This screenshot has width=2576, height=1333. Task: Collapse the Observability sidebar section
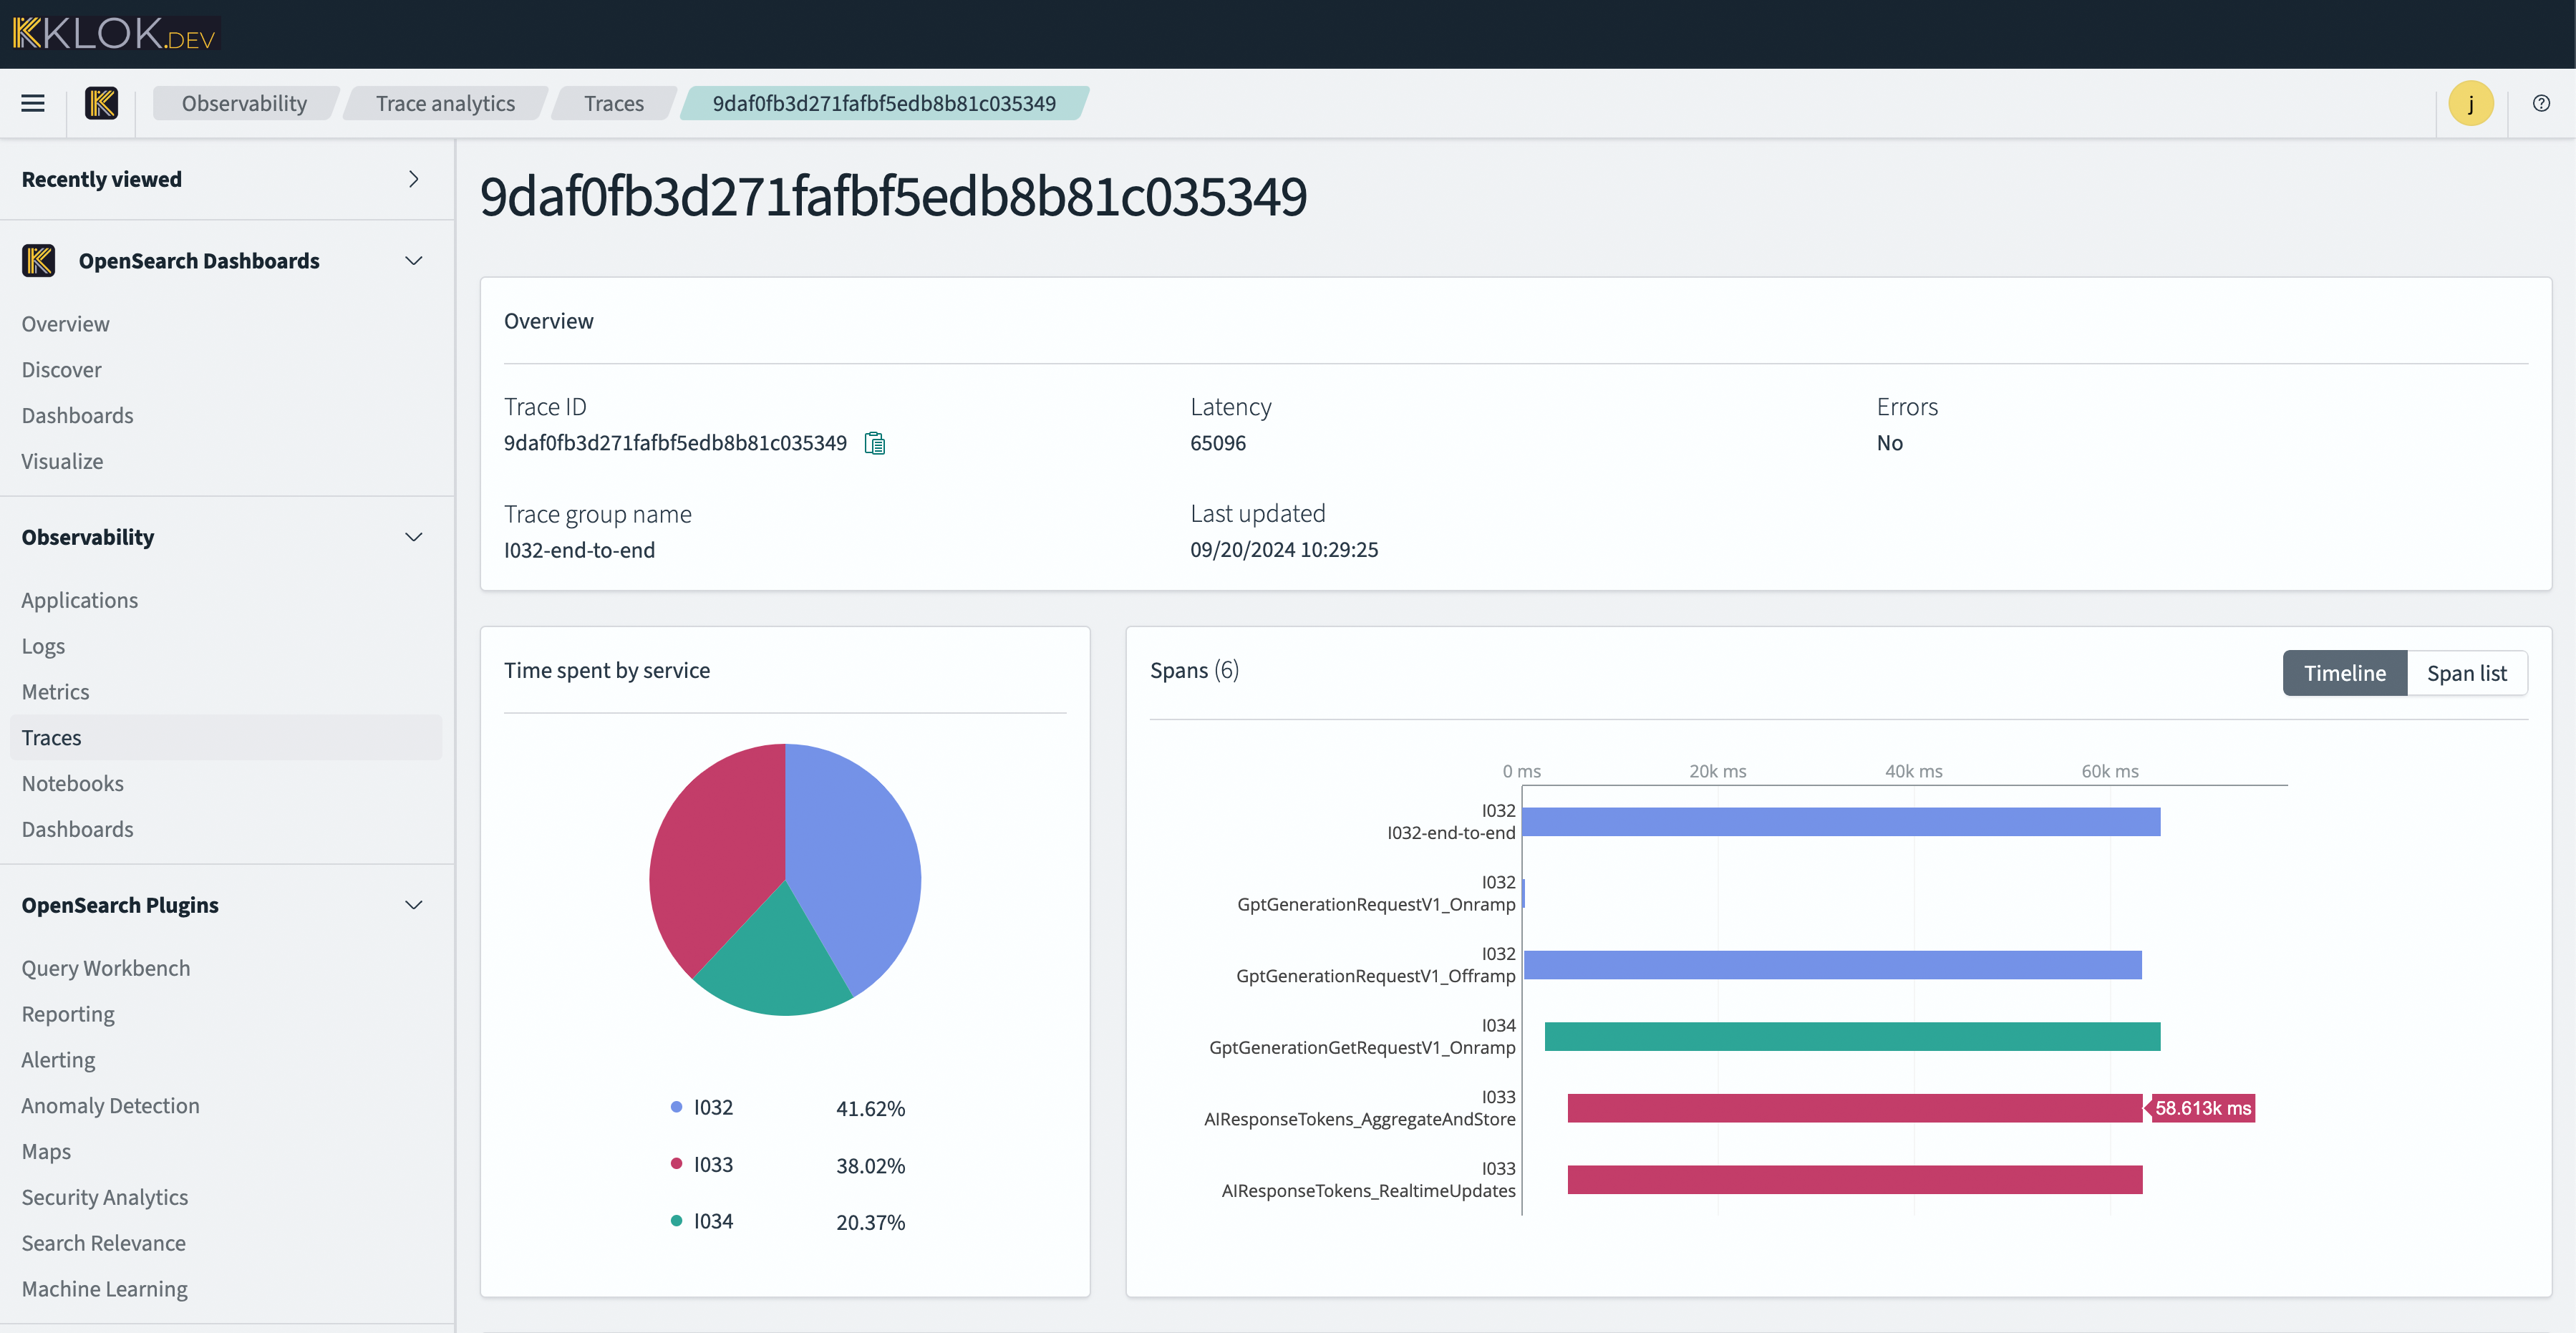[x=413, y=537]
